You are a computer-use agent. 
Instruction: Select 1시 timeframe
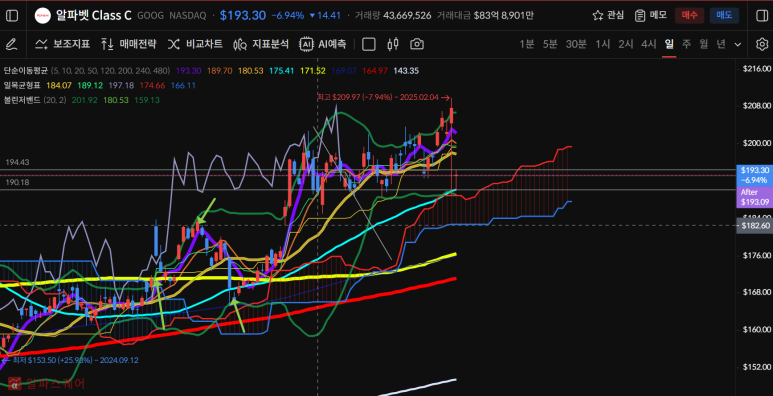(x=603, y=45)
